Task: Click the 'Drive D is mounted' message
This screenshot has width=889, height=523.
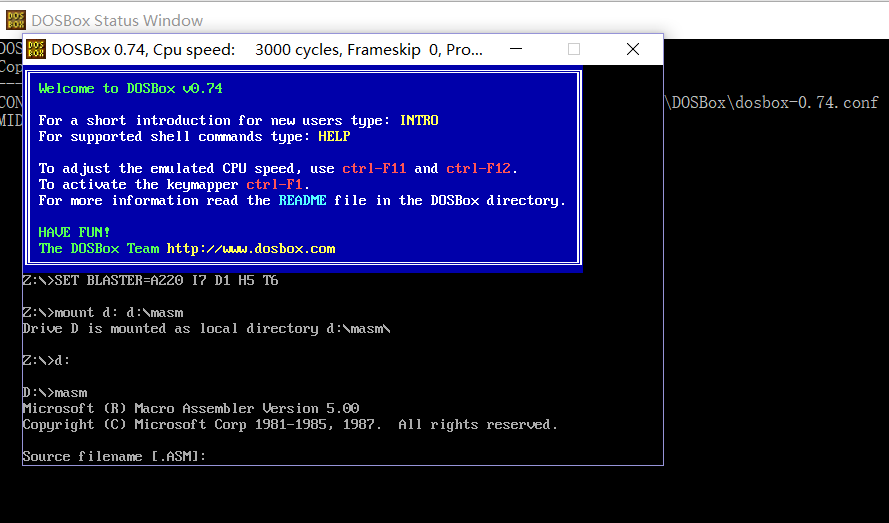Action: point(206,328)
